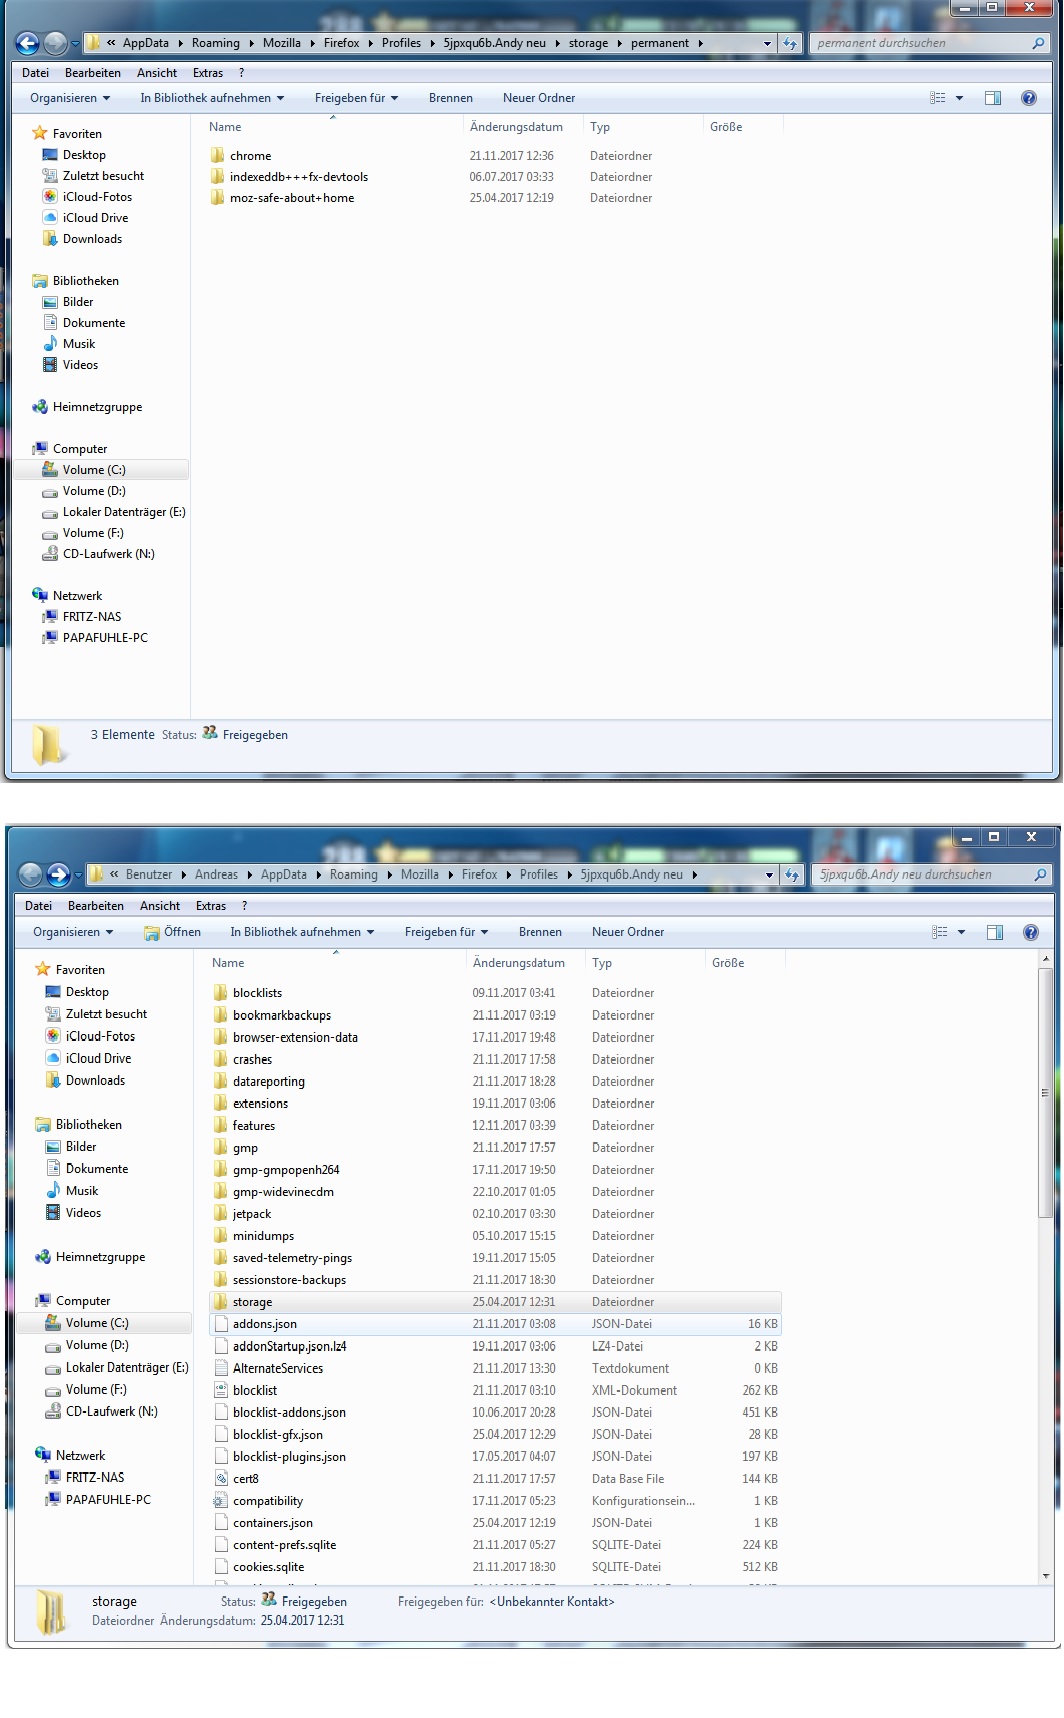Image resolution: width=1064 pixels, height=1718 pixels.
Task: Open Datei menu in top window
Action: point(35,73)
